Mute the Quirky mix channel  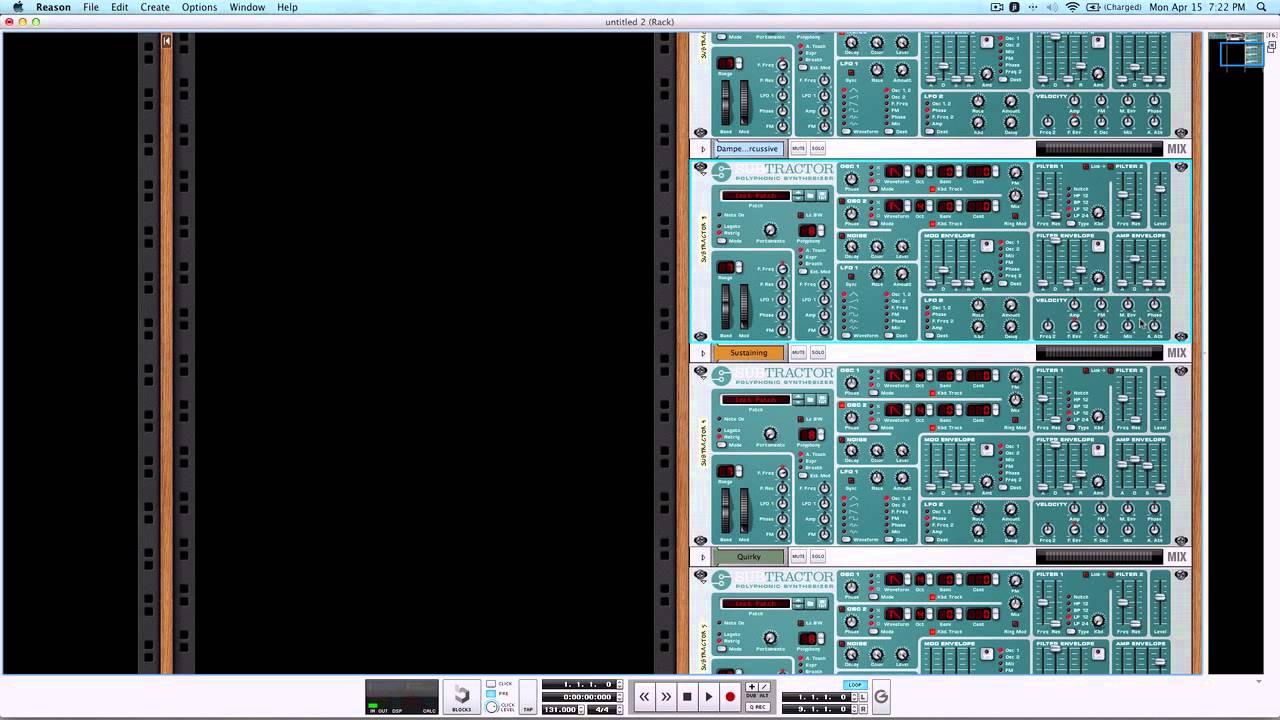(798, 557)
